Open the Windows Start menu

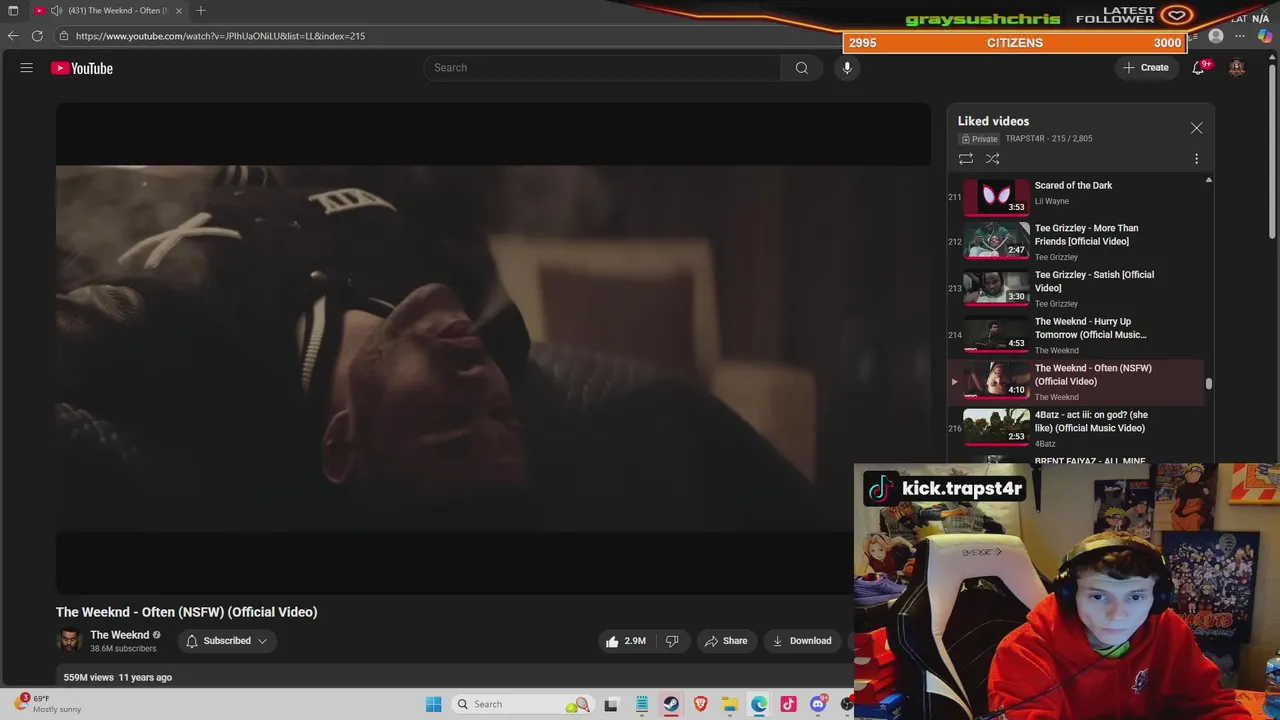(x=433, y=704)
